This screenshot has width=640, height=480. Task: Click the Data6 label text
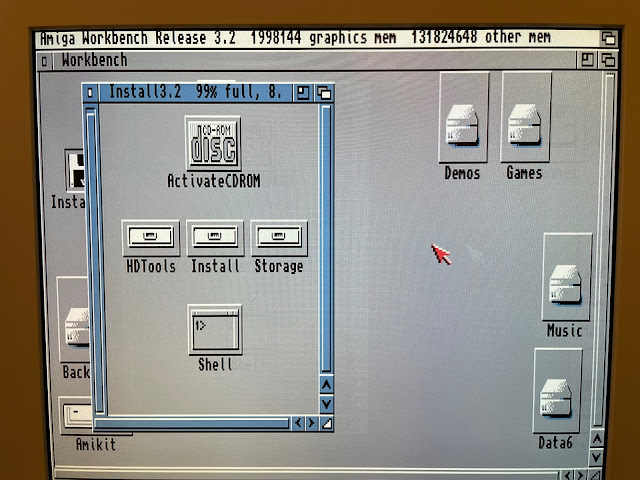(556, 442)
